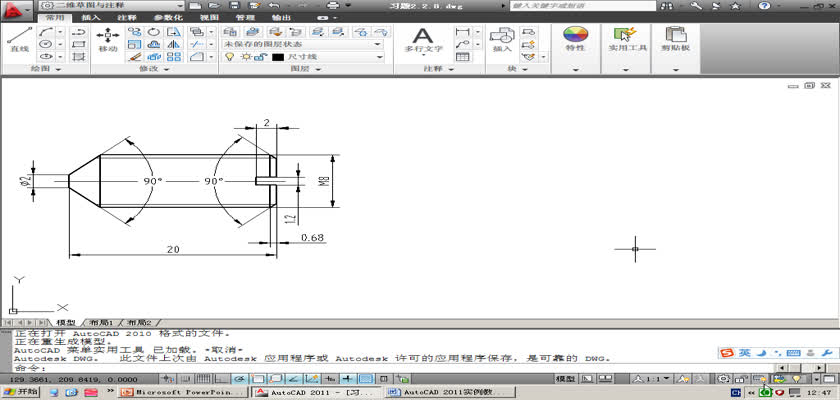Click the Plot printer icon in title bar
Image resolution: width=840 pixels, height=400 pixels.
click(x=333, y=5)
